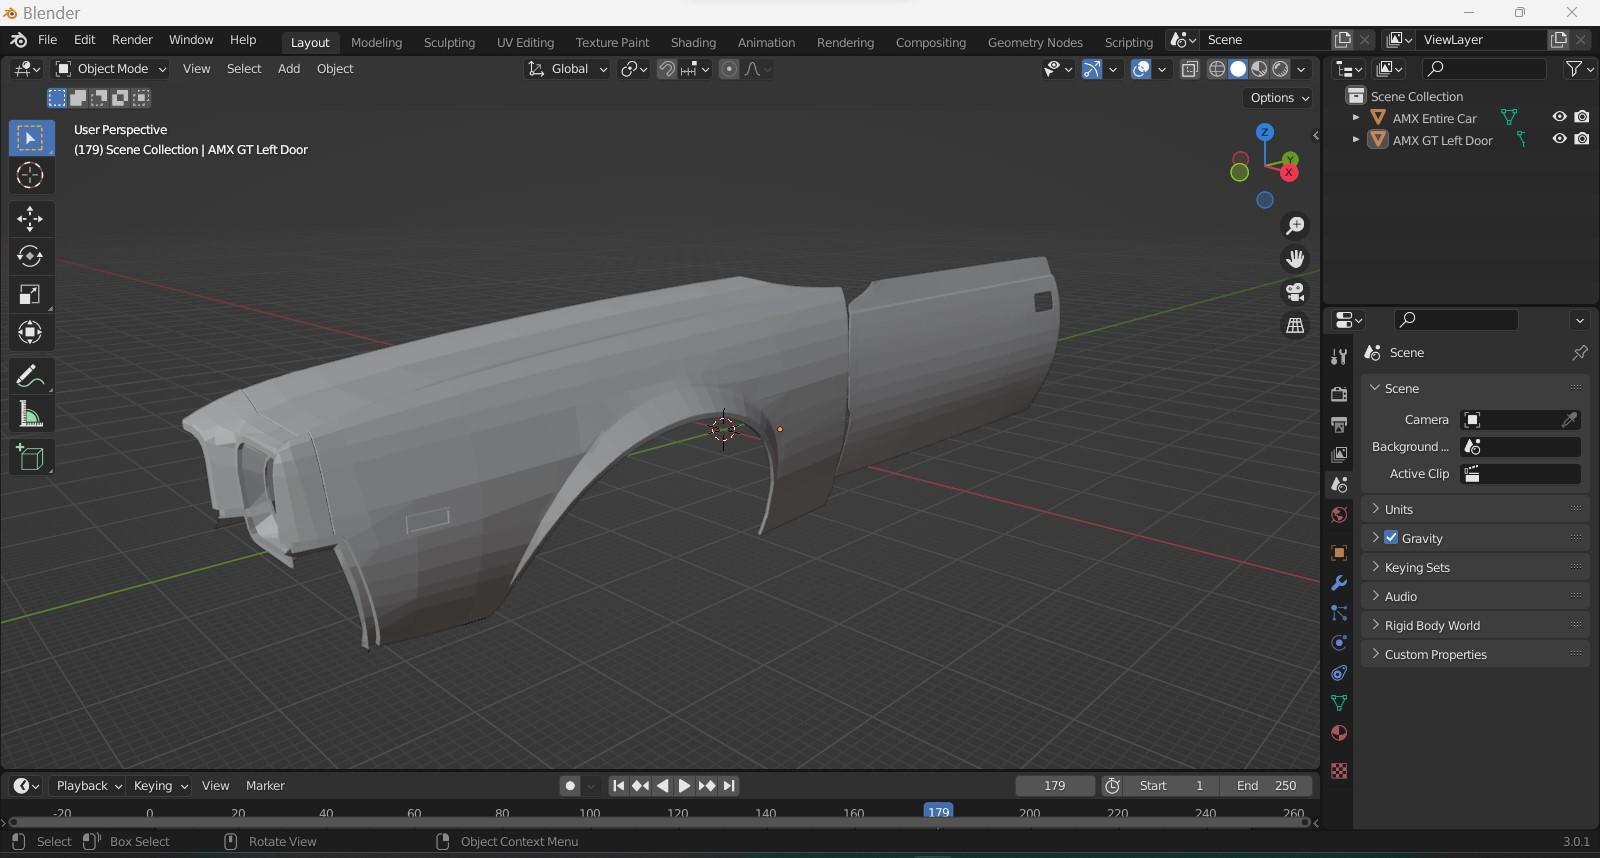Switch to wireframe viewport shading
This screenshot has height=858, width=1600.
[x=1217, y=69]
